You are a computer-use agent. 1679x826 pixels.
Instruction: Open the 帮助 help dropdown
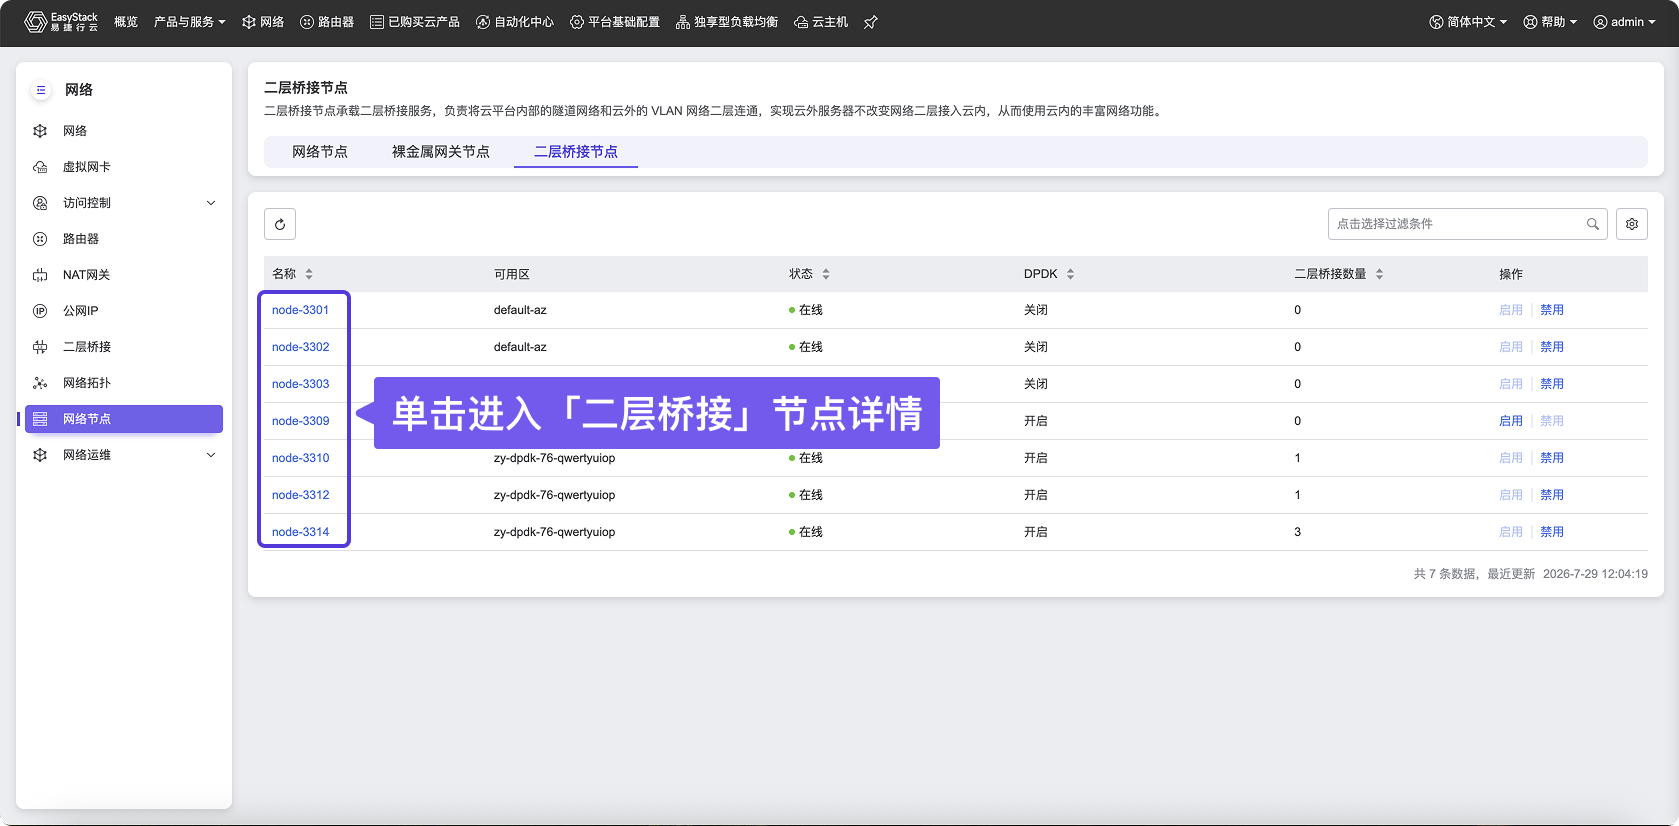tap(1550, 22)
